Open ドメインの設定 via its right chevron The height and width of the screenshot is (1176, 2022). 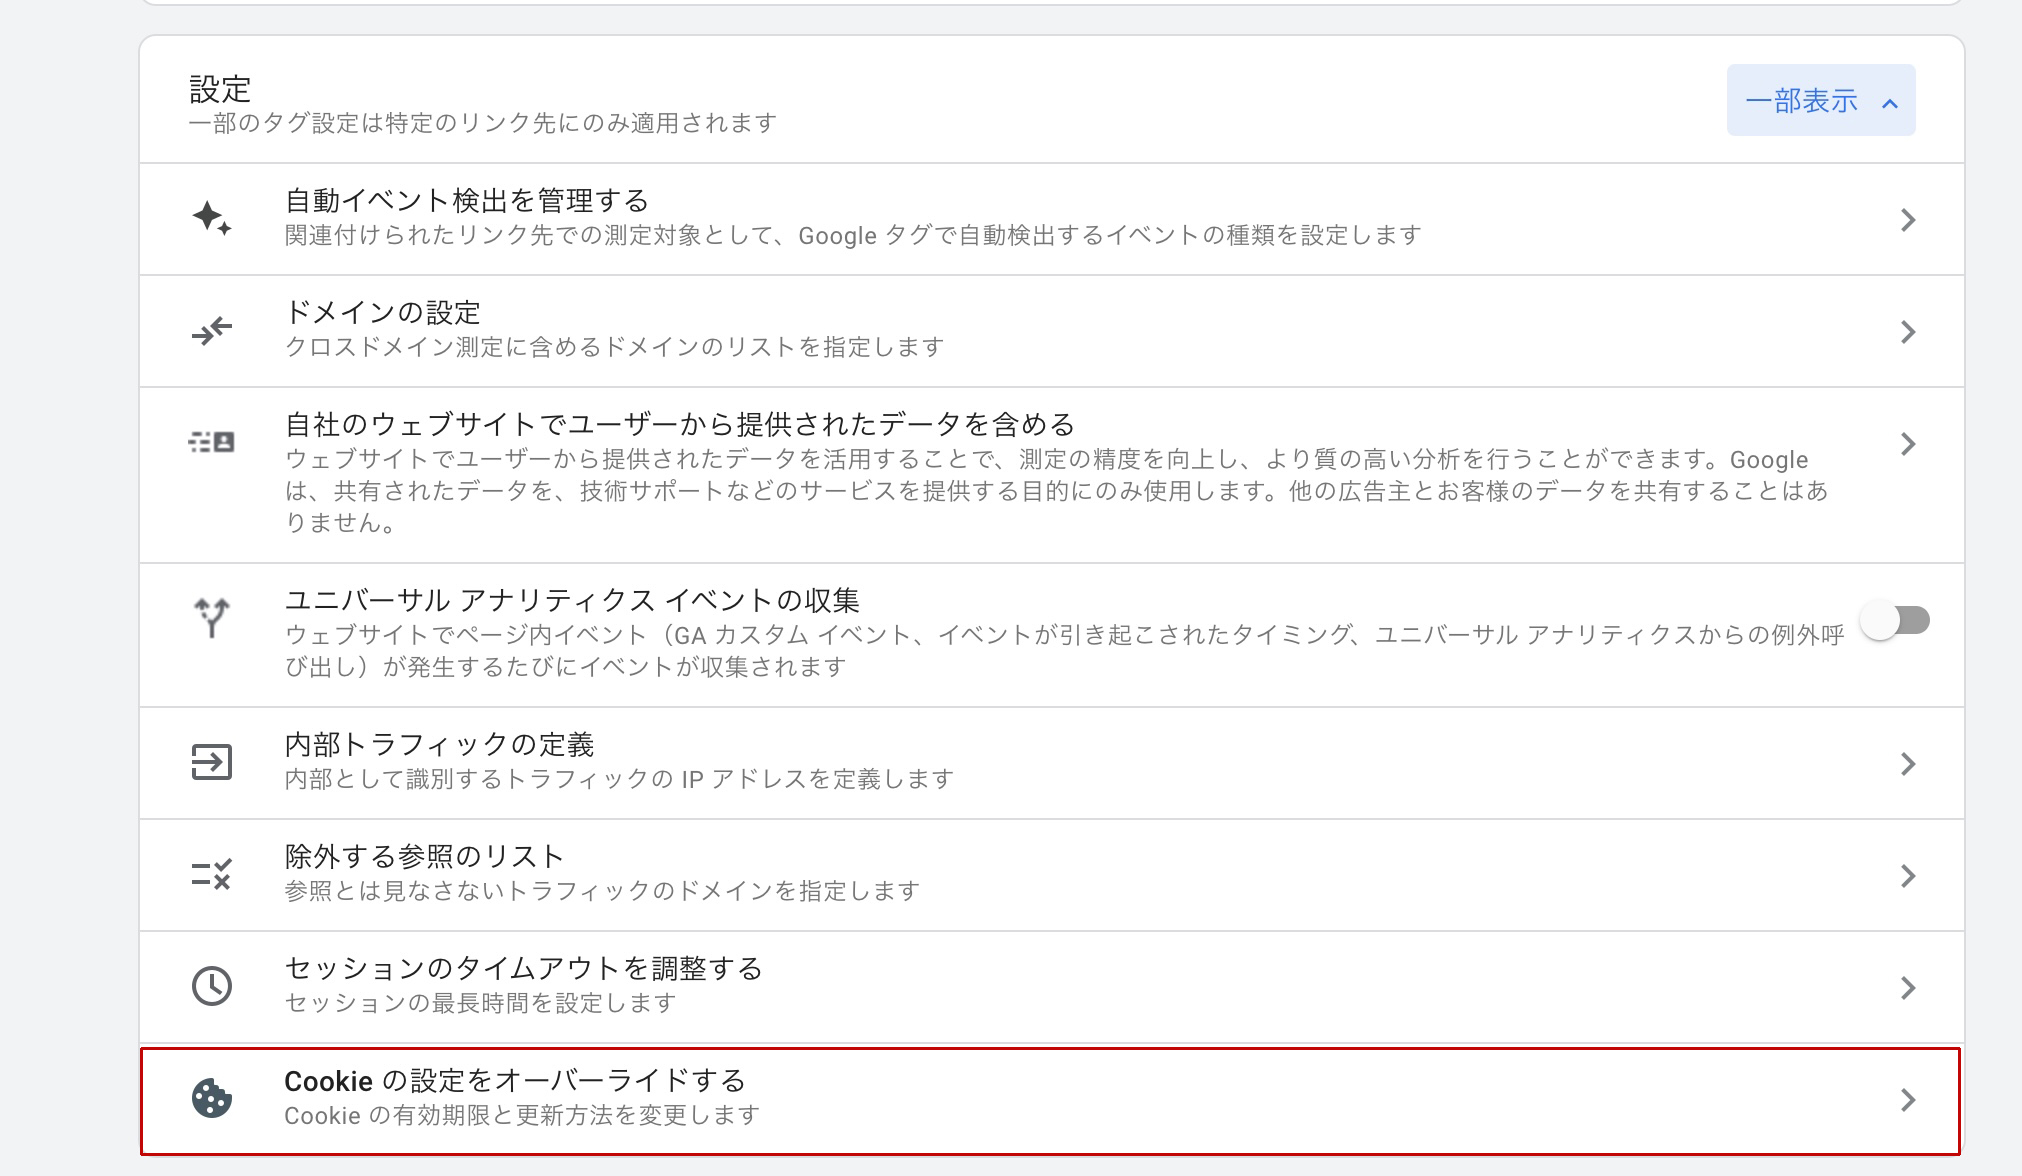1908,332
